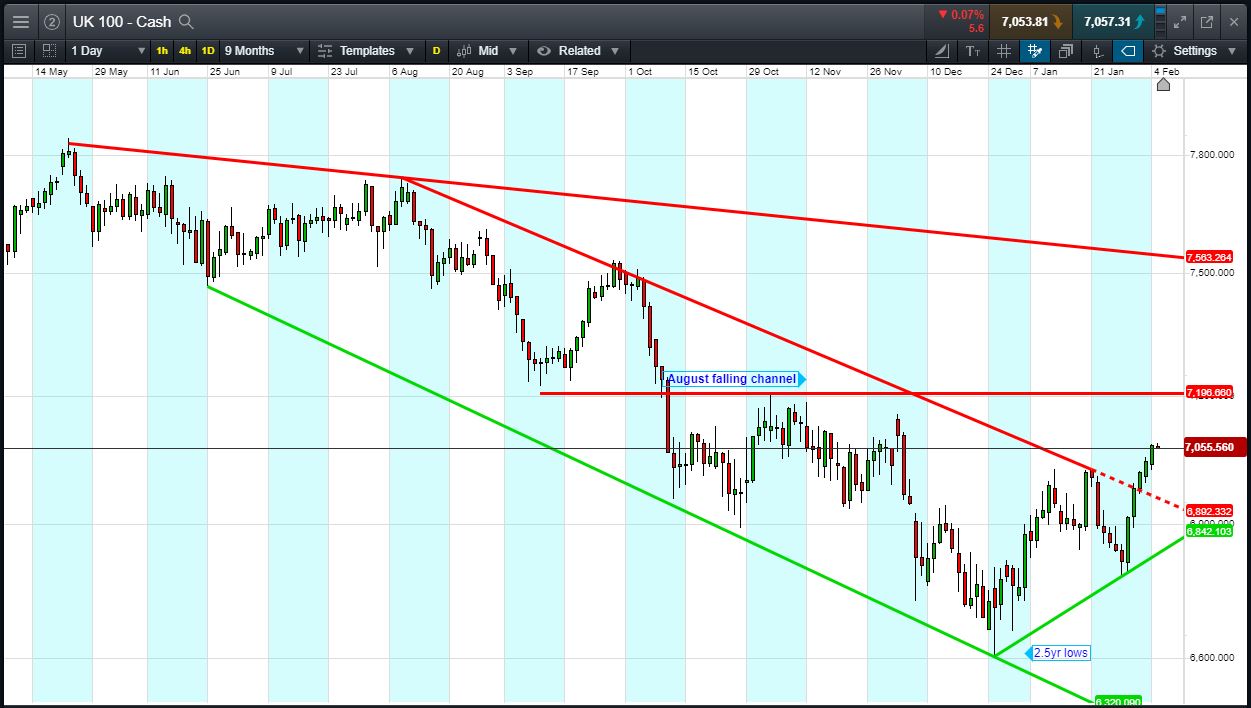Click the 14 May date axis label
Viewport: 1251px width, 708px height.
click(x=51, y=72)
